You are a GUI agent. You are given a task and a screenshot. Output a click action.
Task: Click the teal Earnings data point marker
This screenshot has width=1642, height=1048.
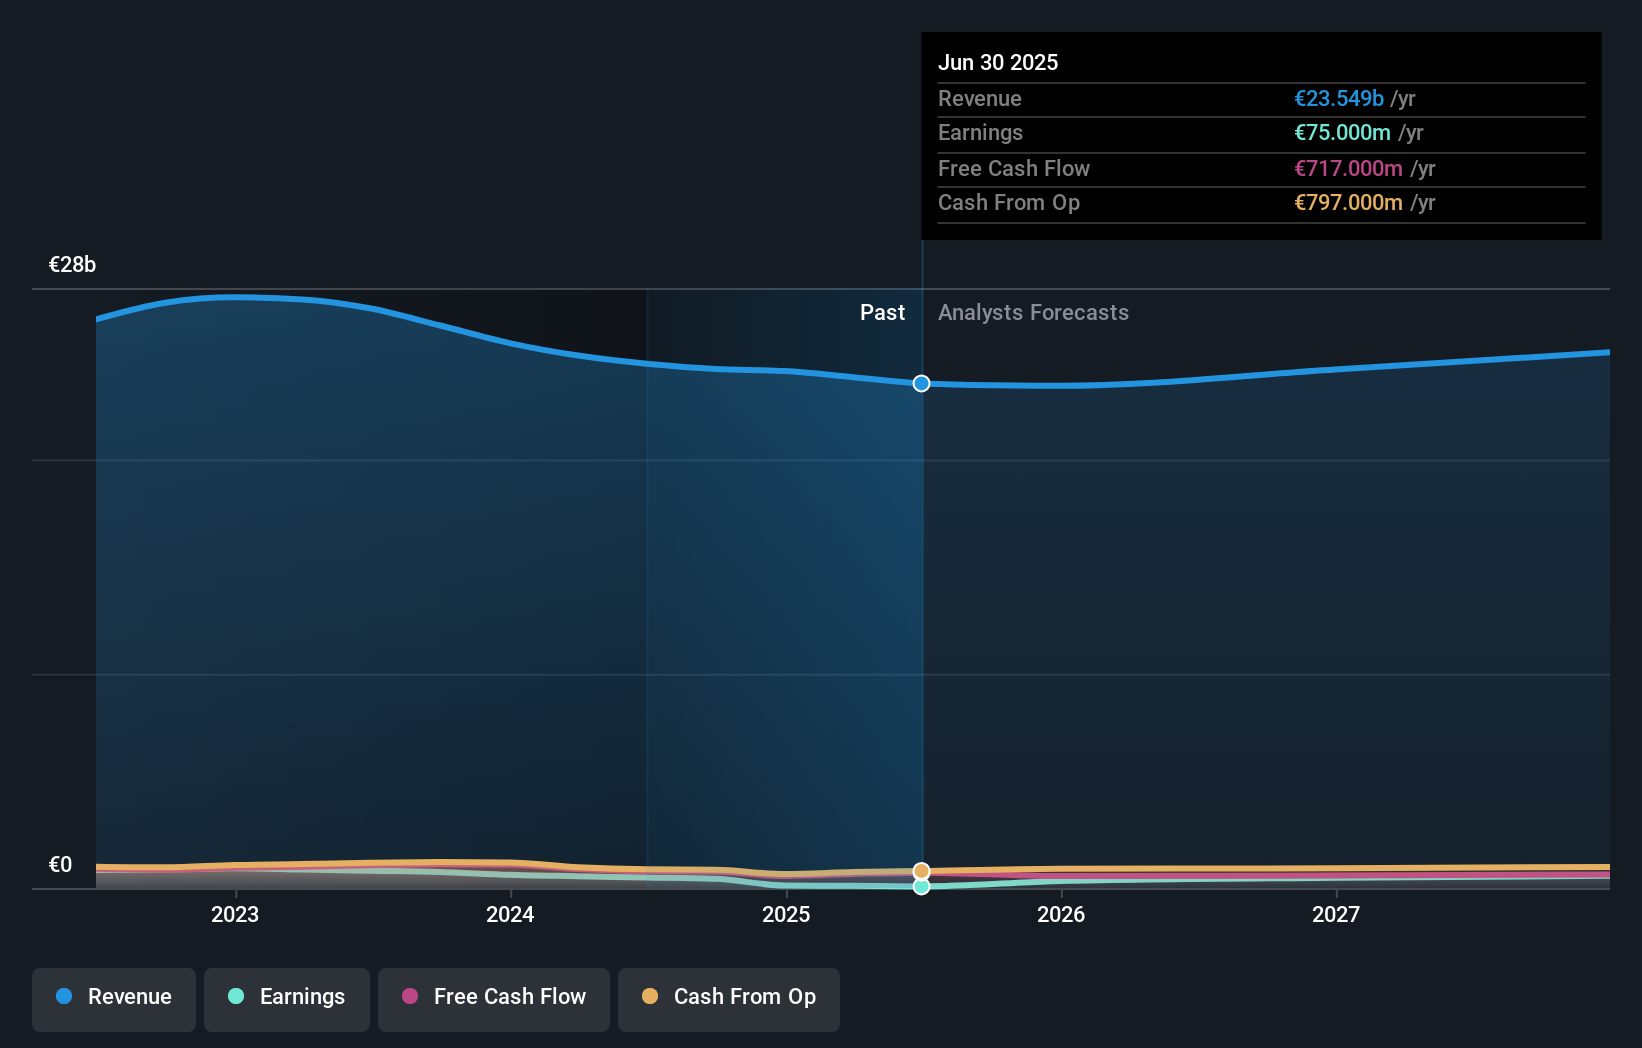coord(921,886)
